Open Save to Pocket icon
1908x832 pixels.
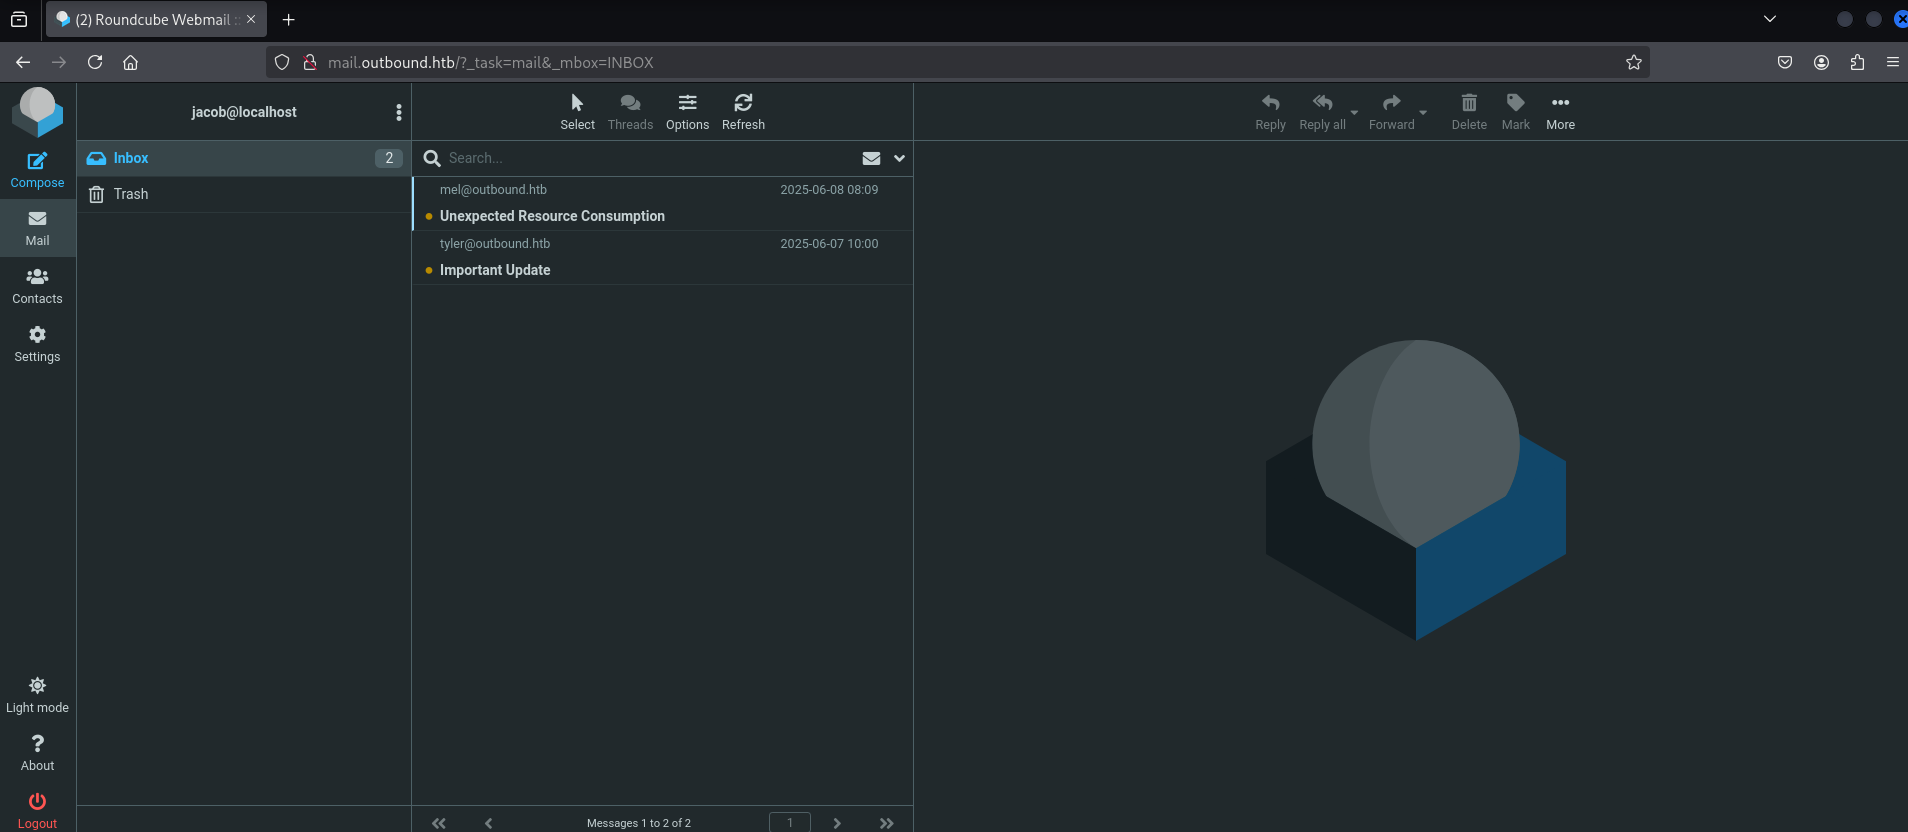click(x=1785, y=62)
